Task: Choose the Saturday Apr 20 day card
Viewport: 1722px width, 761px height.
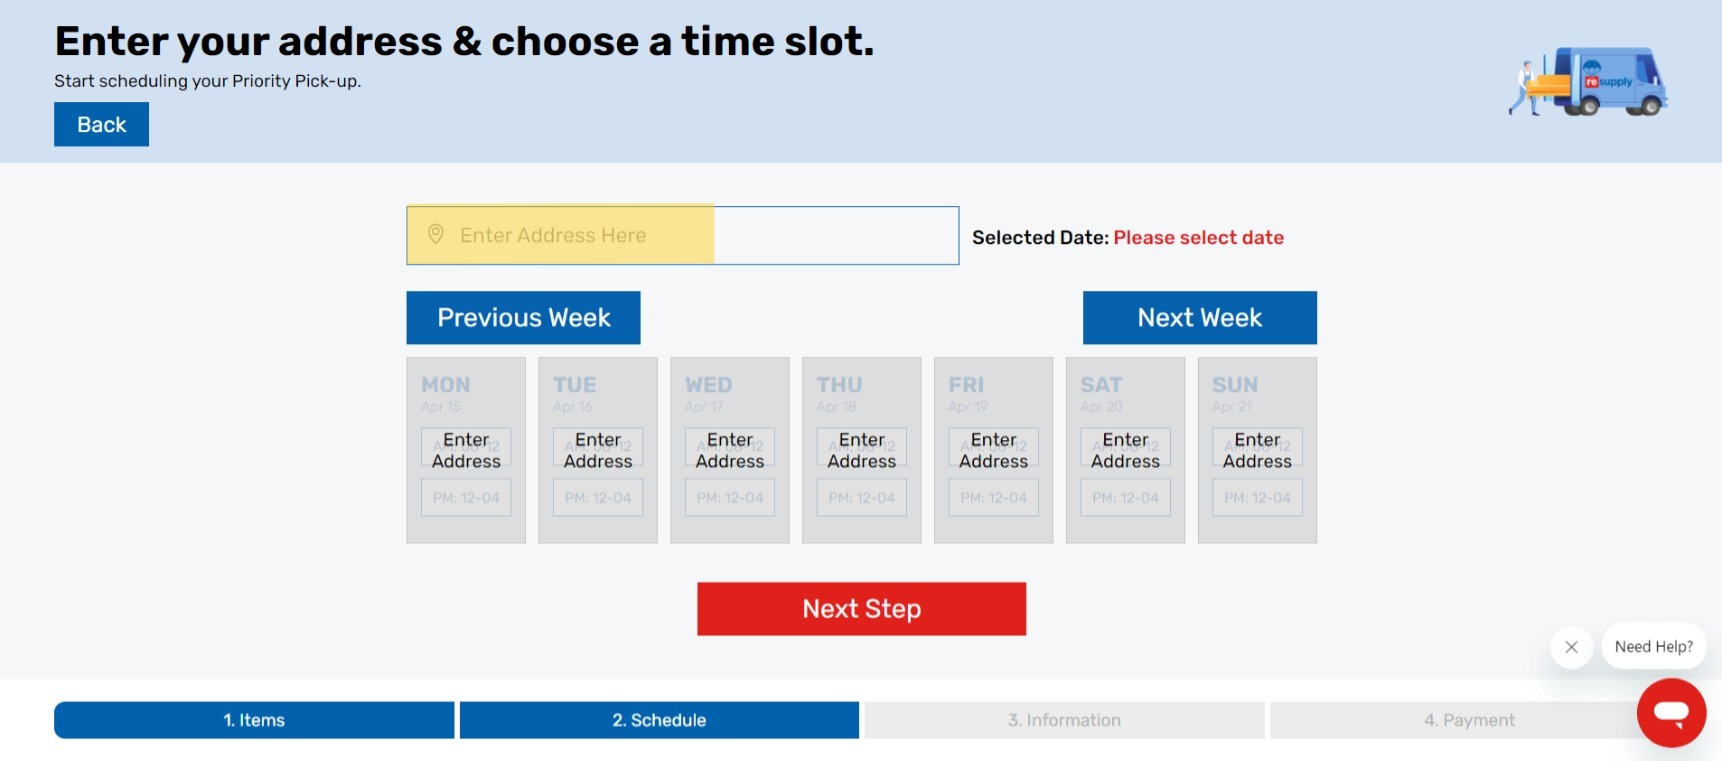Action: point(1125,450)
